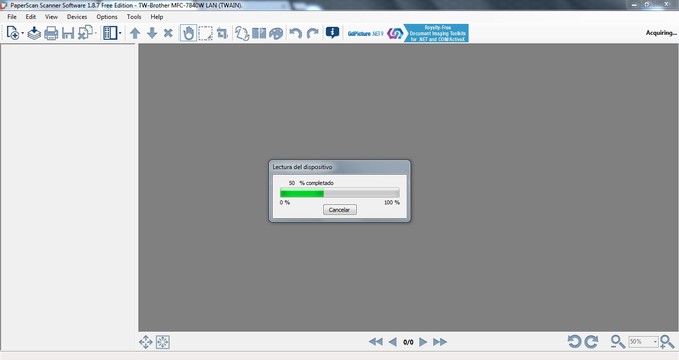Screen dimensions: 679x360
Task: Open the Options menu
Action: coord(107,16)
